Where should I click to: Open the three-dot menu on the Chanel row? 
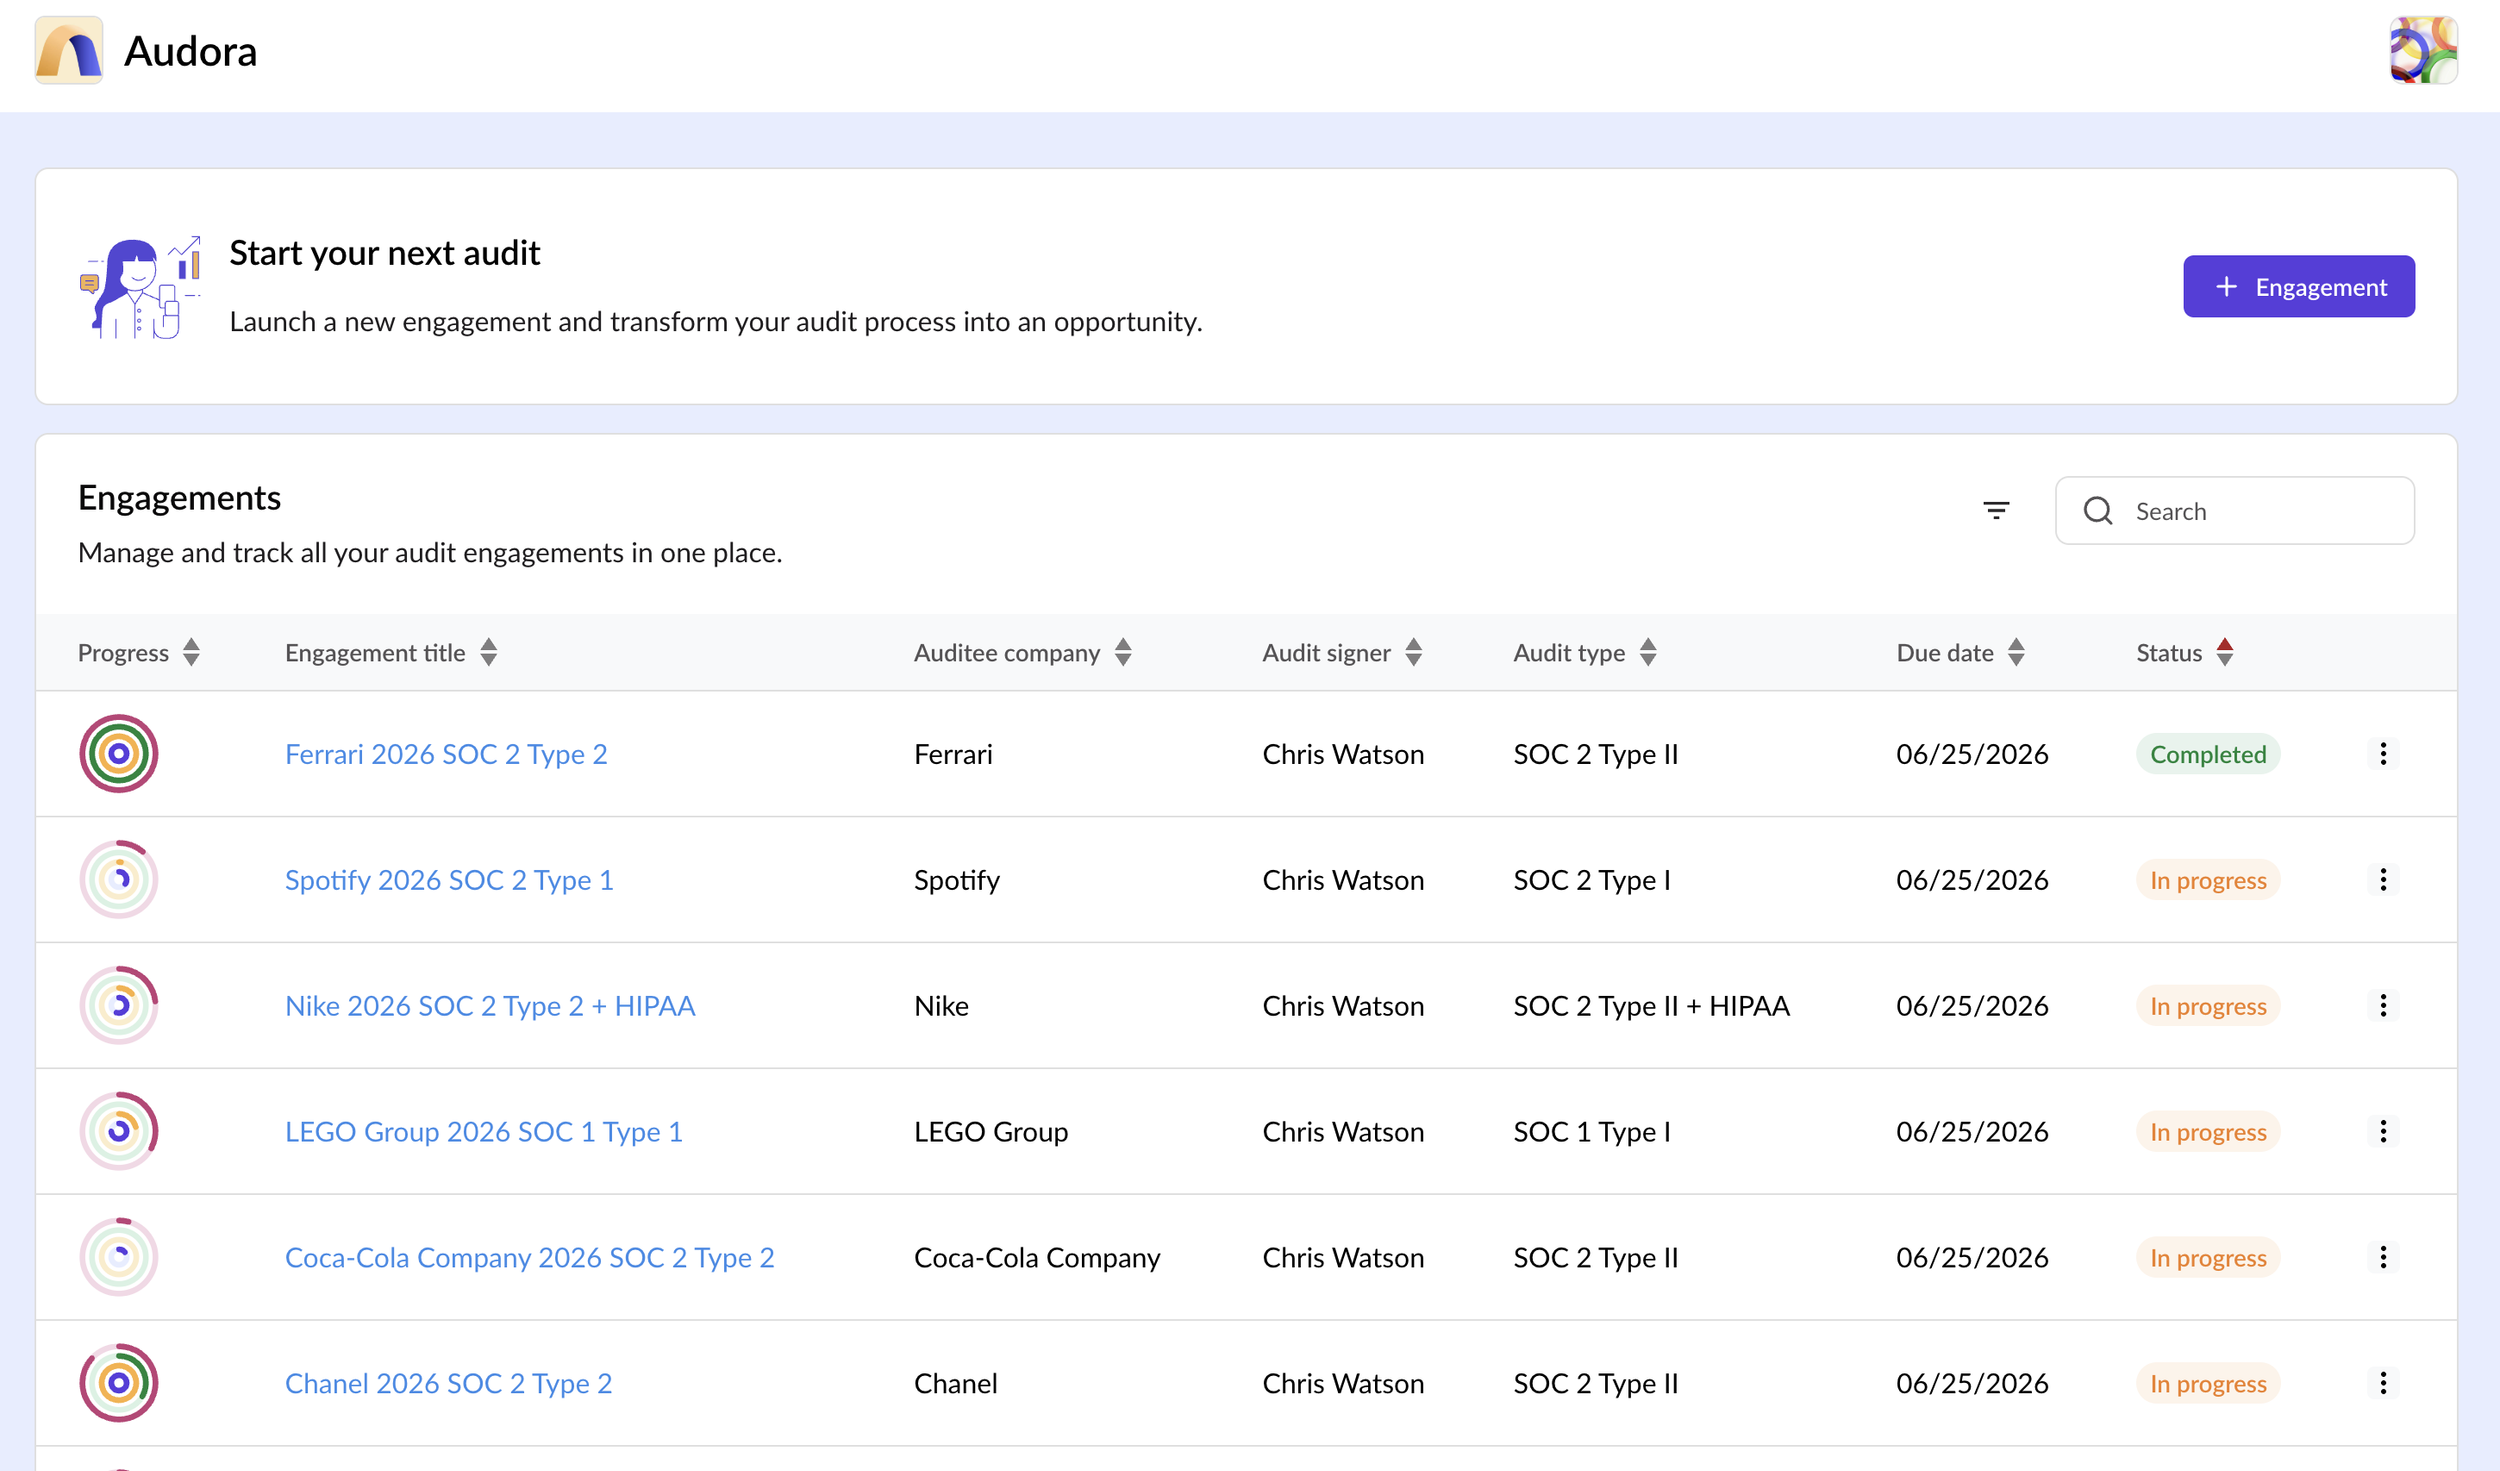coord(2384,1383)
